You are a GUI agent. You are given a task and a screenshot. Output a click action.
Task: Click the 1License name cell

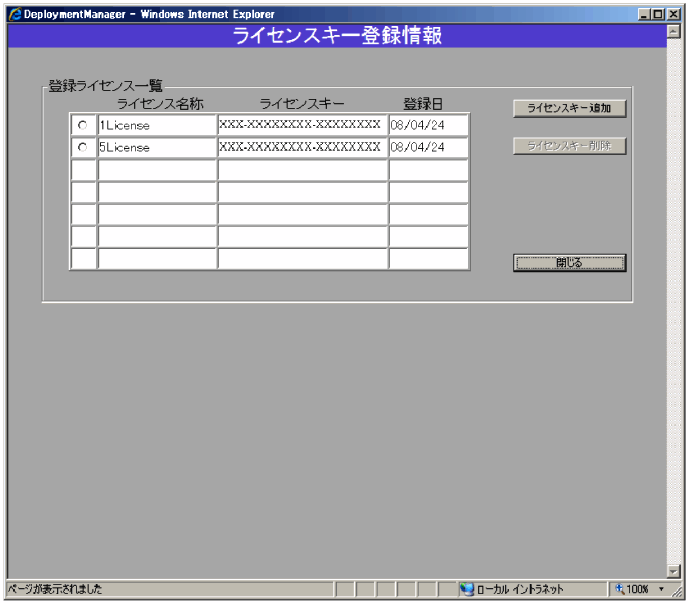click(x=157, y=125)
